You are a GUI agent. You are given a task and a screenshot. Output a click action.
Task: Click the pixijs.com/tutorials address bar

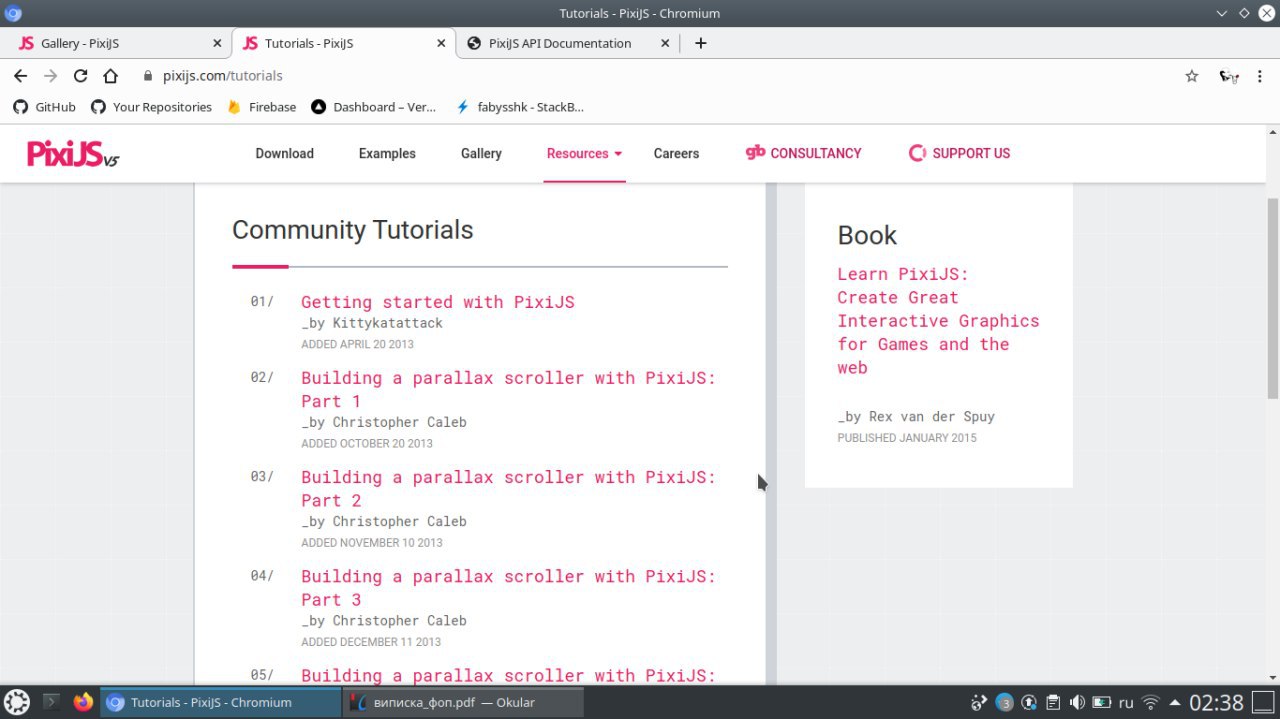click(223, 75)
